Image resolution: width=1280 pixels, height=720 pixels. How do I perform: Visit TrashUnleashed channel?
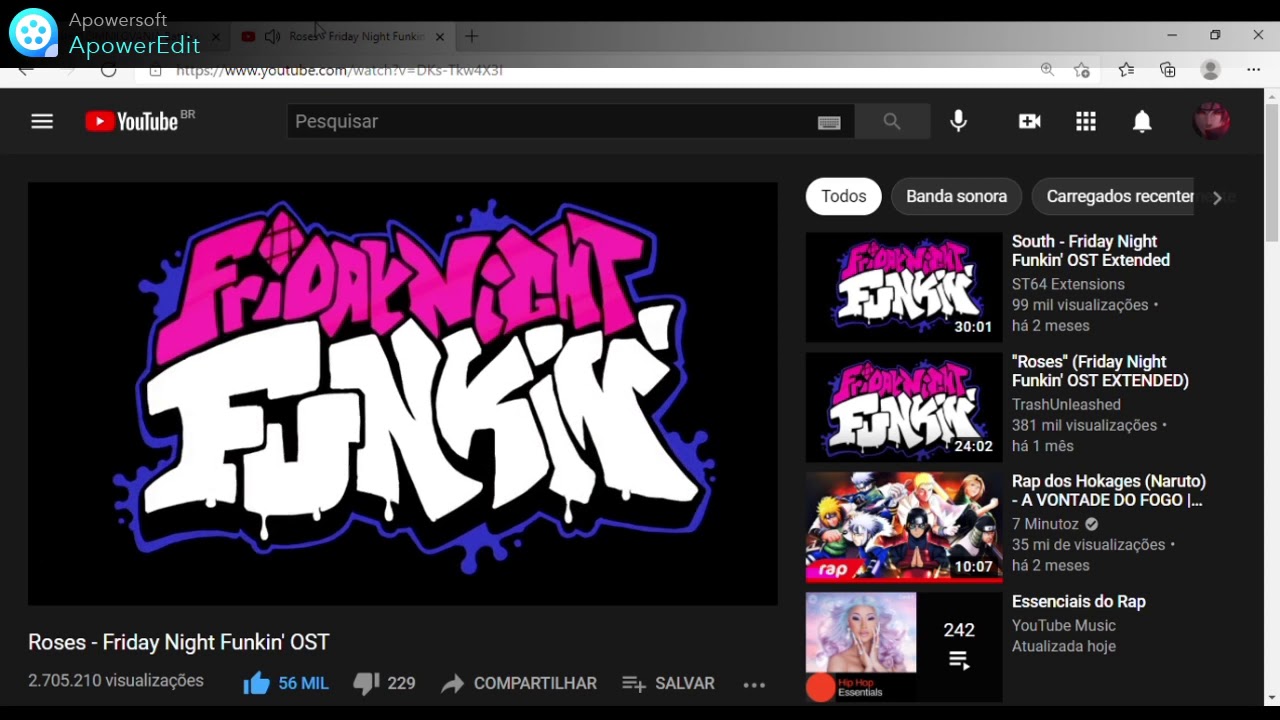[1066, 404]
